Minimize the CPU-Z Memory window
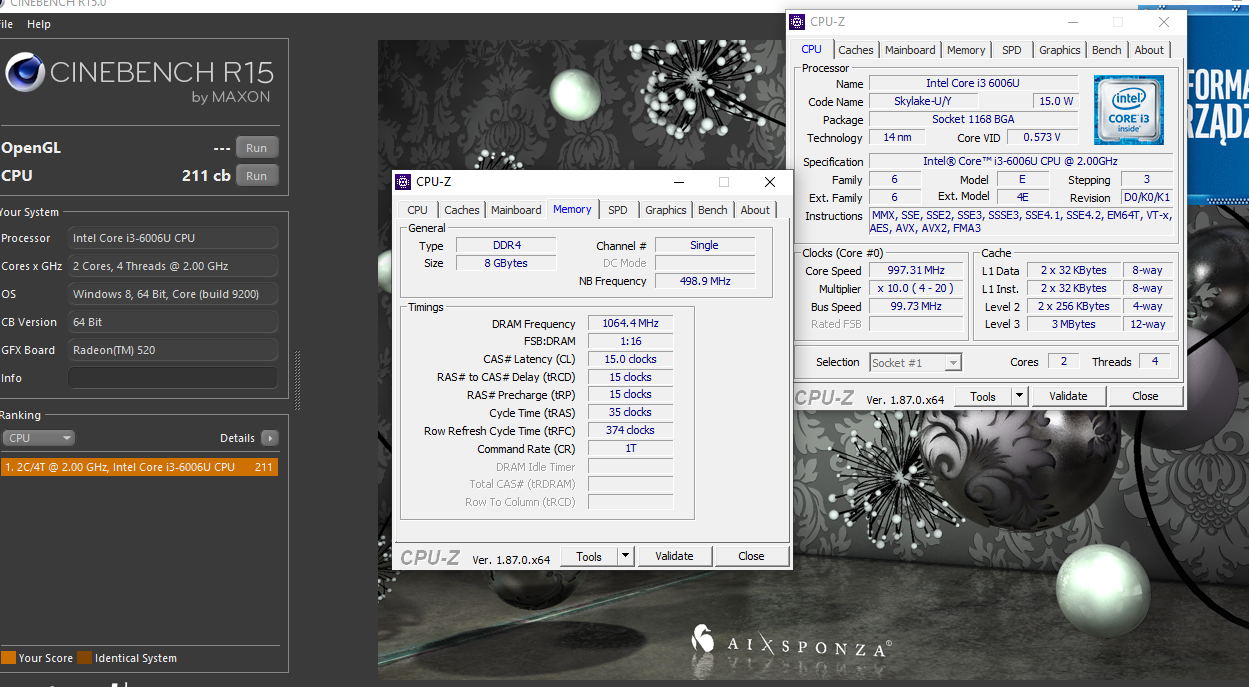Viewport: 1249px width, 687px height. (x=678, y=182)
